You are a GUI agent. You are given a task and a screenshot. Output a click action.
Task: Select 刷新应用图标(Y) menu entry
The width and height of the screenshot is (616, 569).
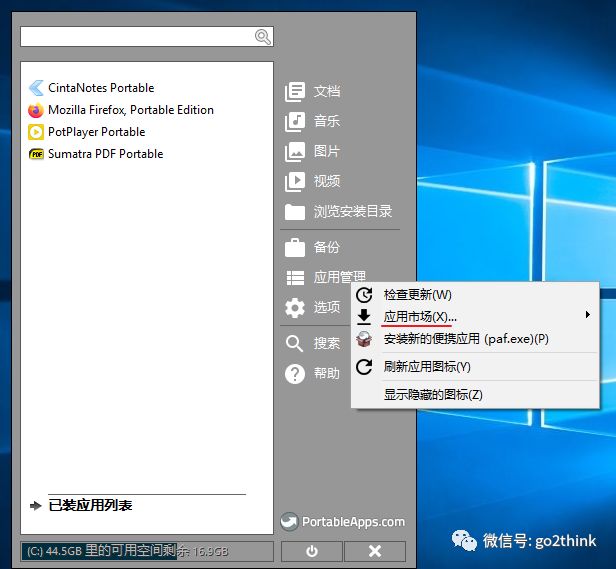(475, 367)
